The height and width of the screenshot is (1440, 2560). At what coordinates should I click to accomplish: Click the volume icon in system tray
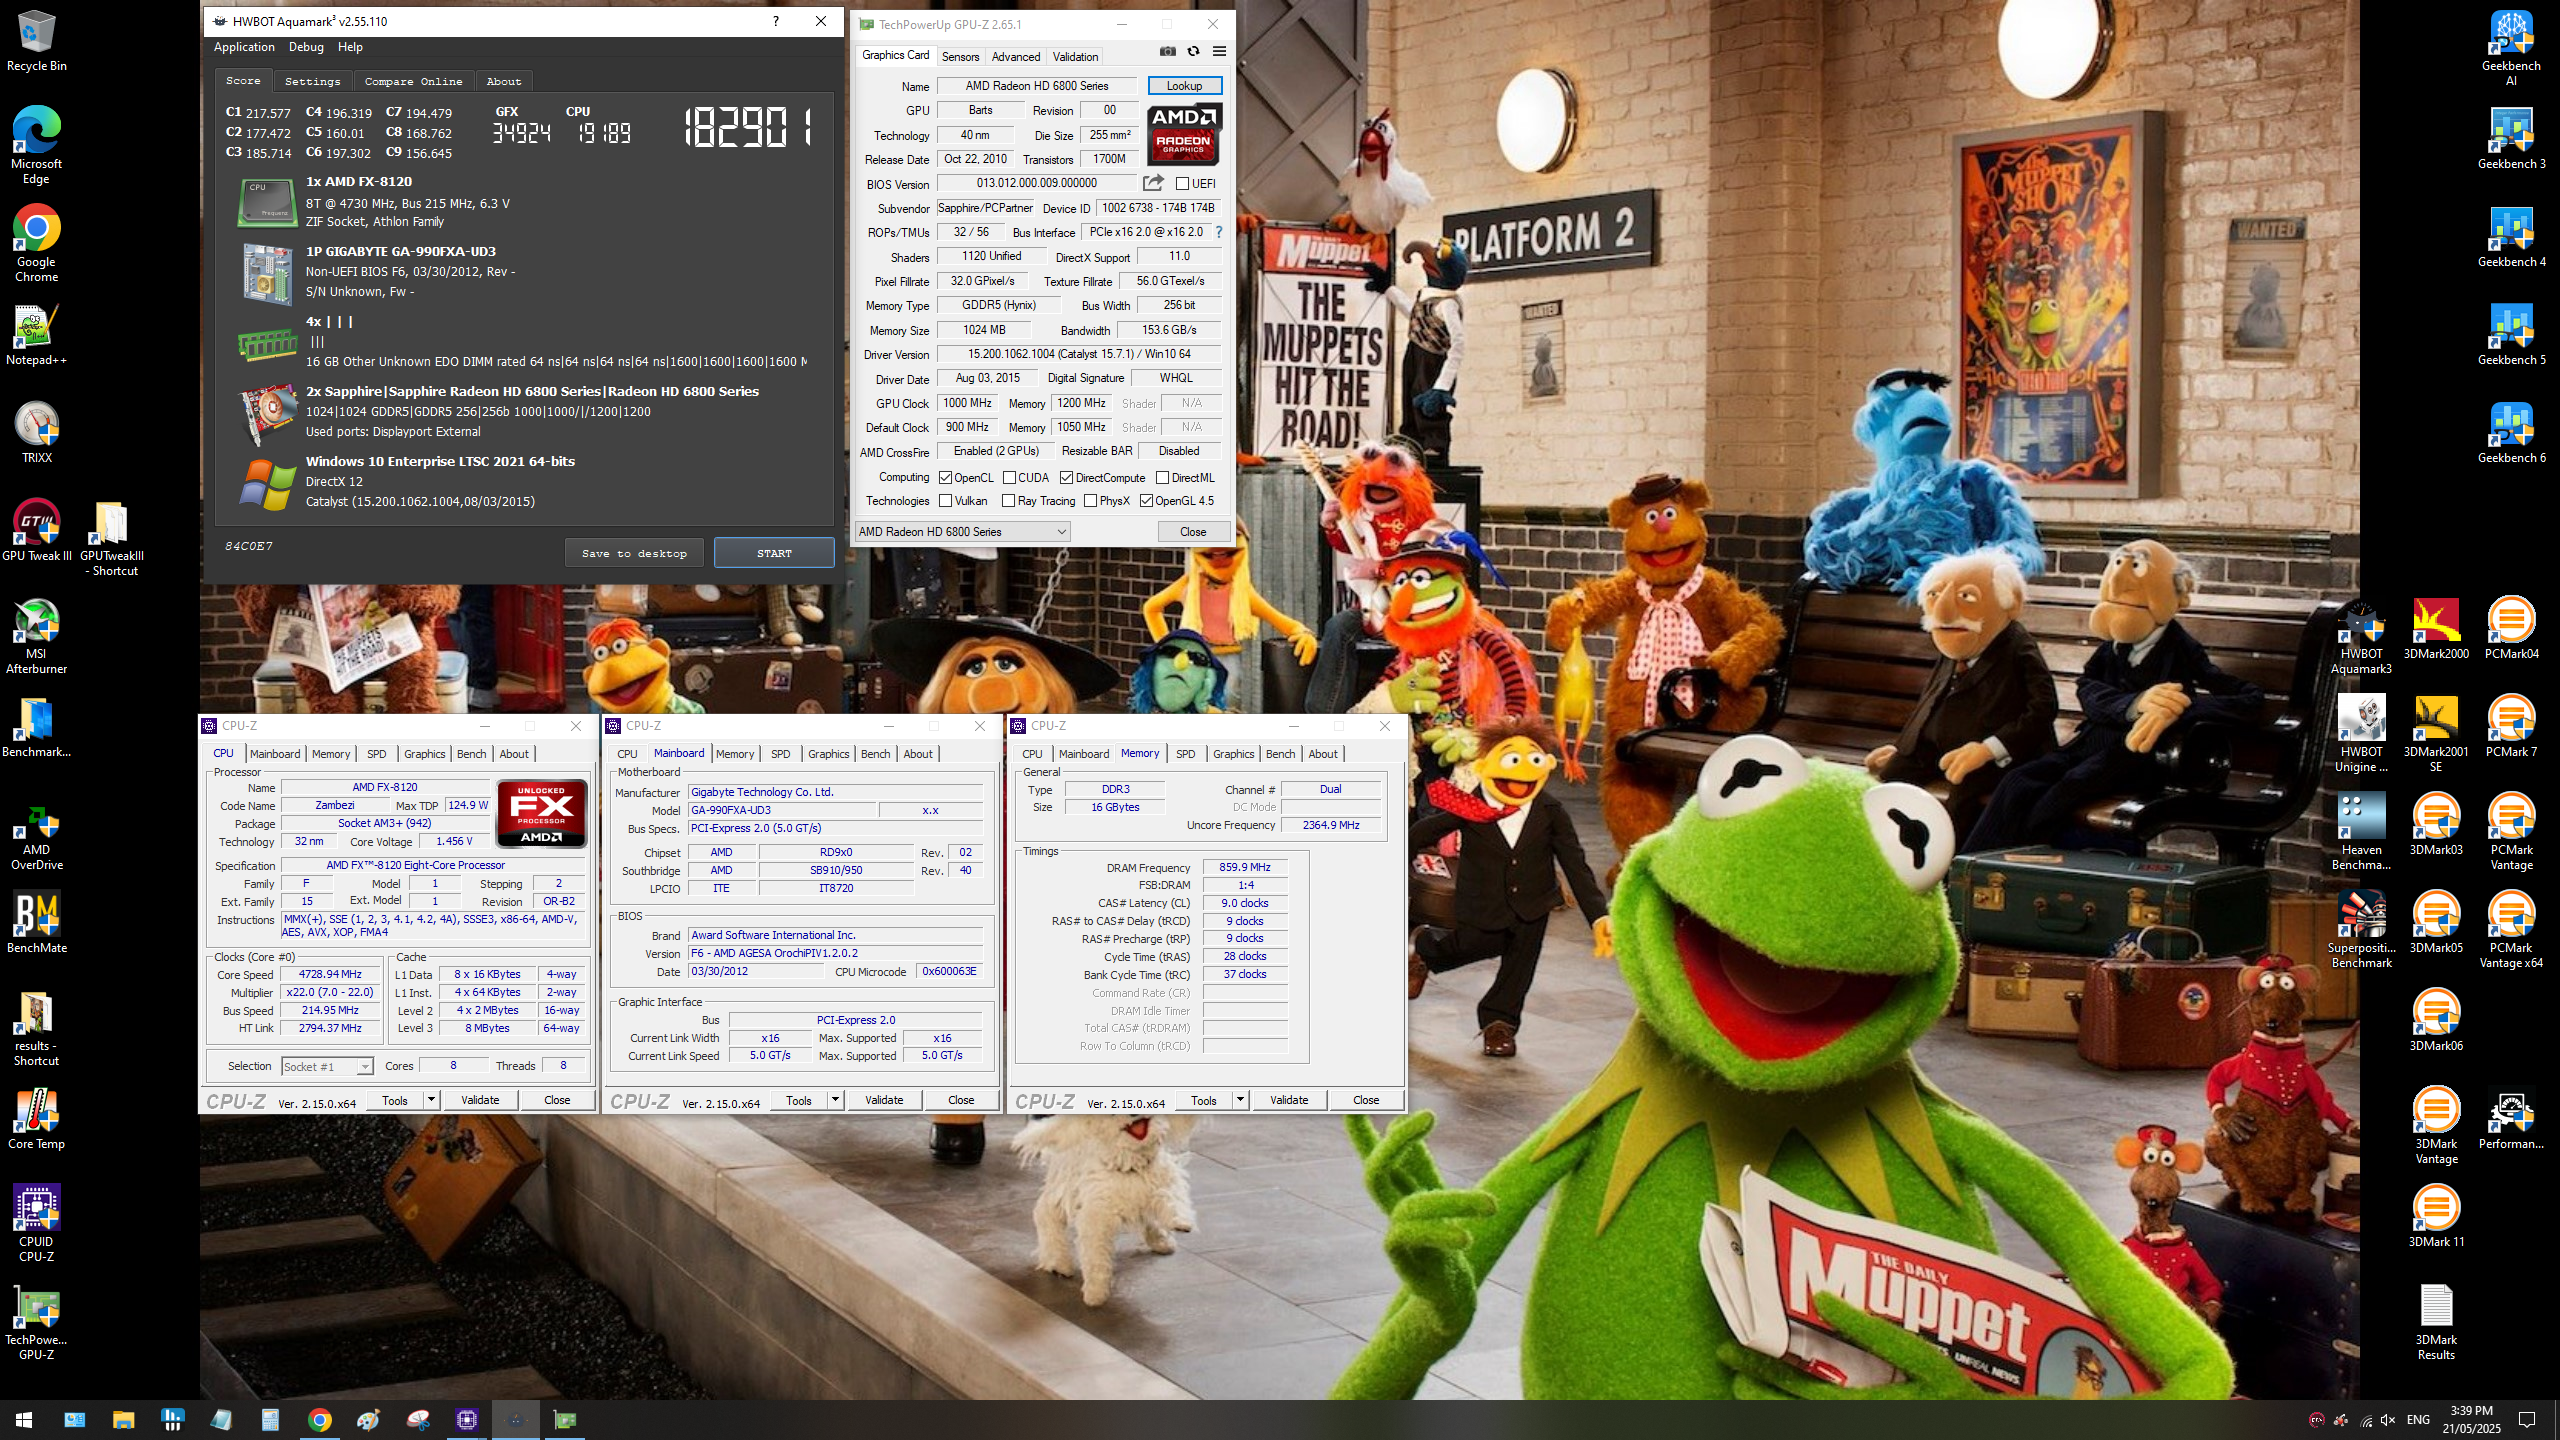[x=2388, y=1420]
